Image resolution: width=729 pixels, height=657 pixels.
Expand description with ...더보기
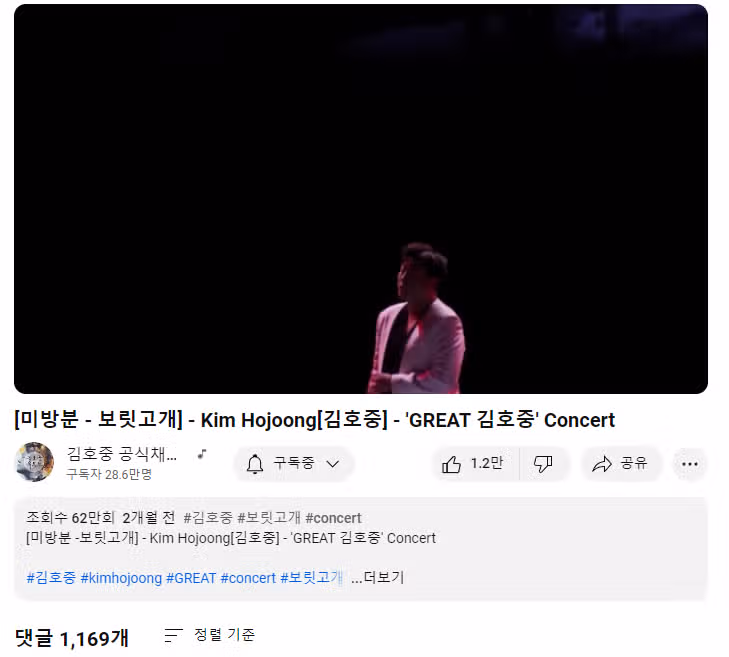[x=378, y=577]
